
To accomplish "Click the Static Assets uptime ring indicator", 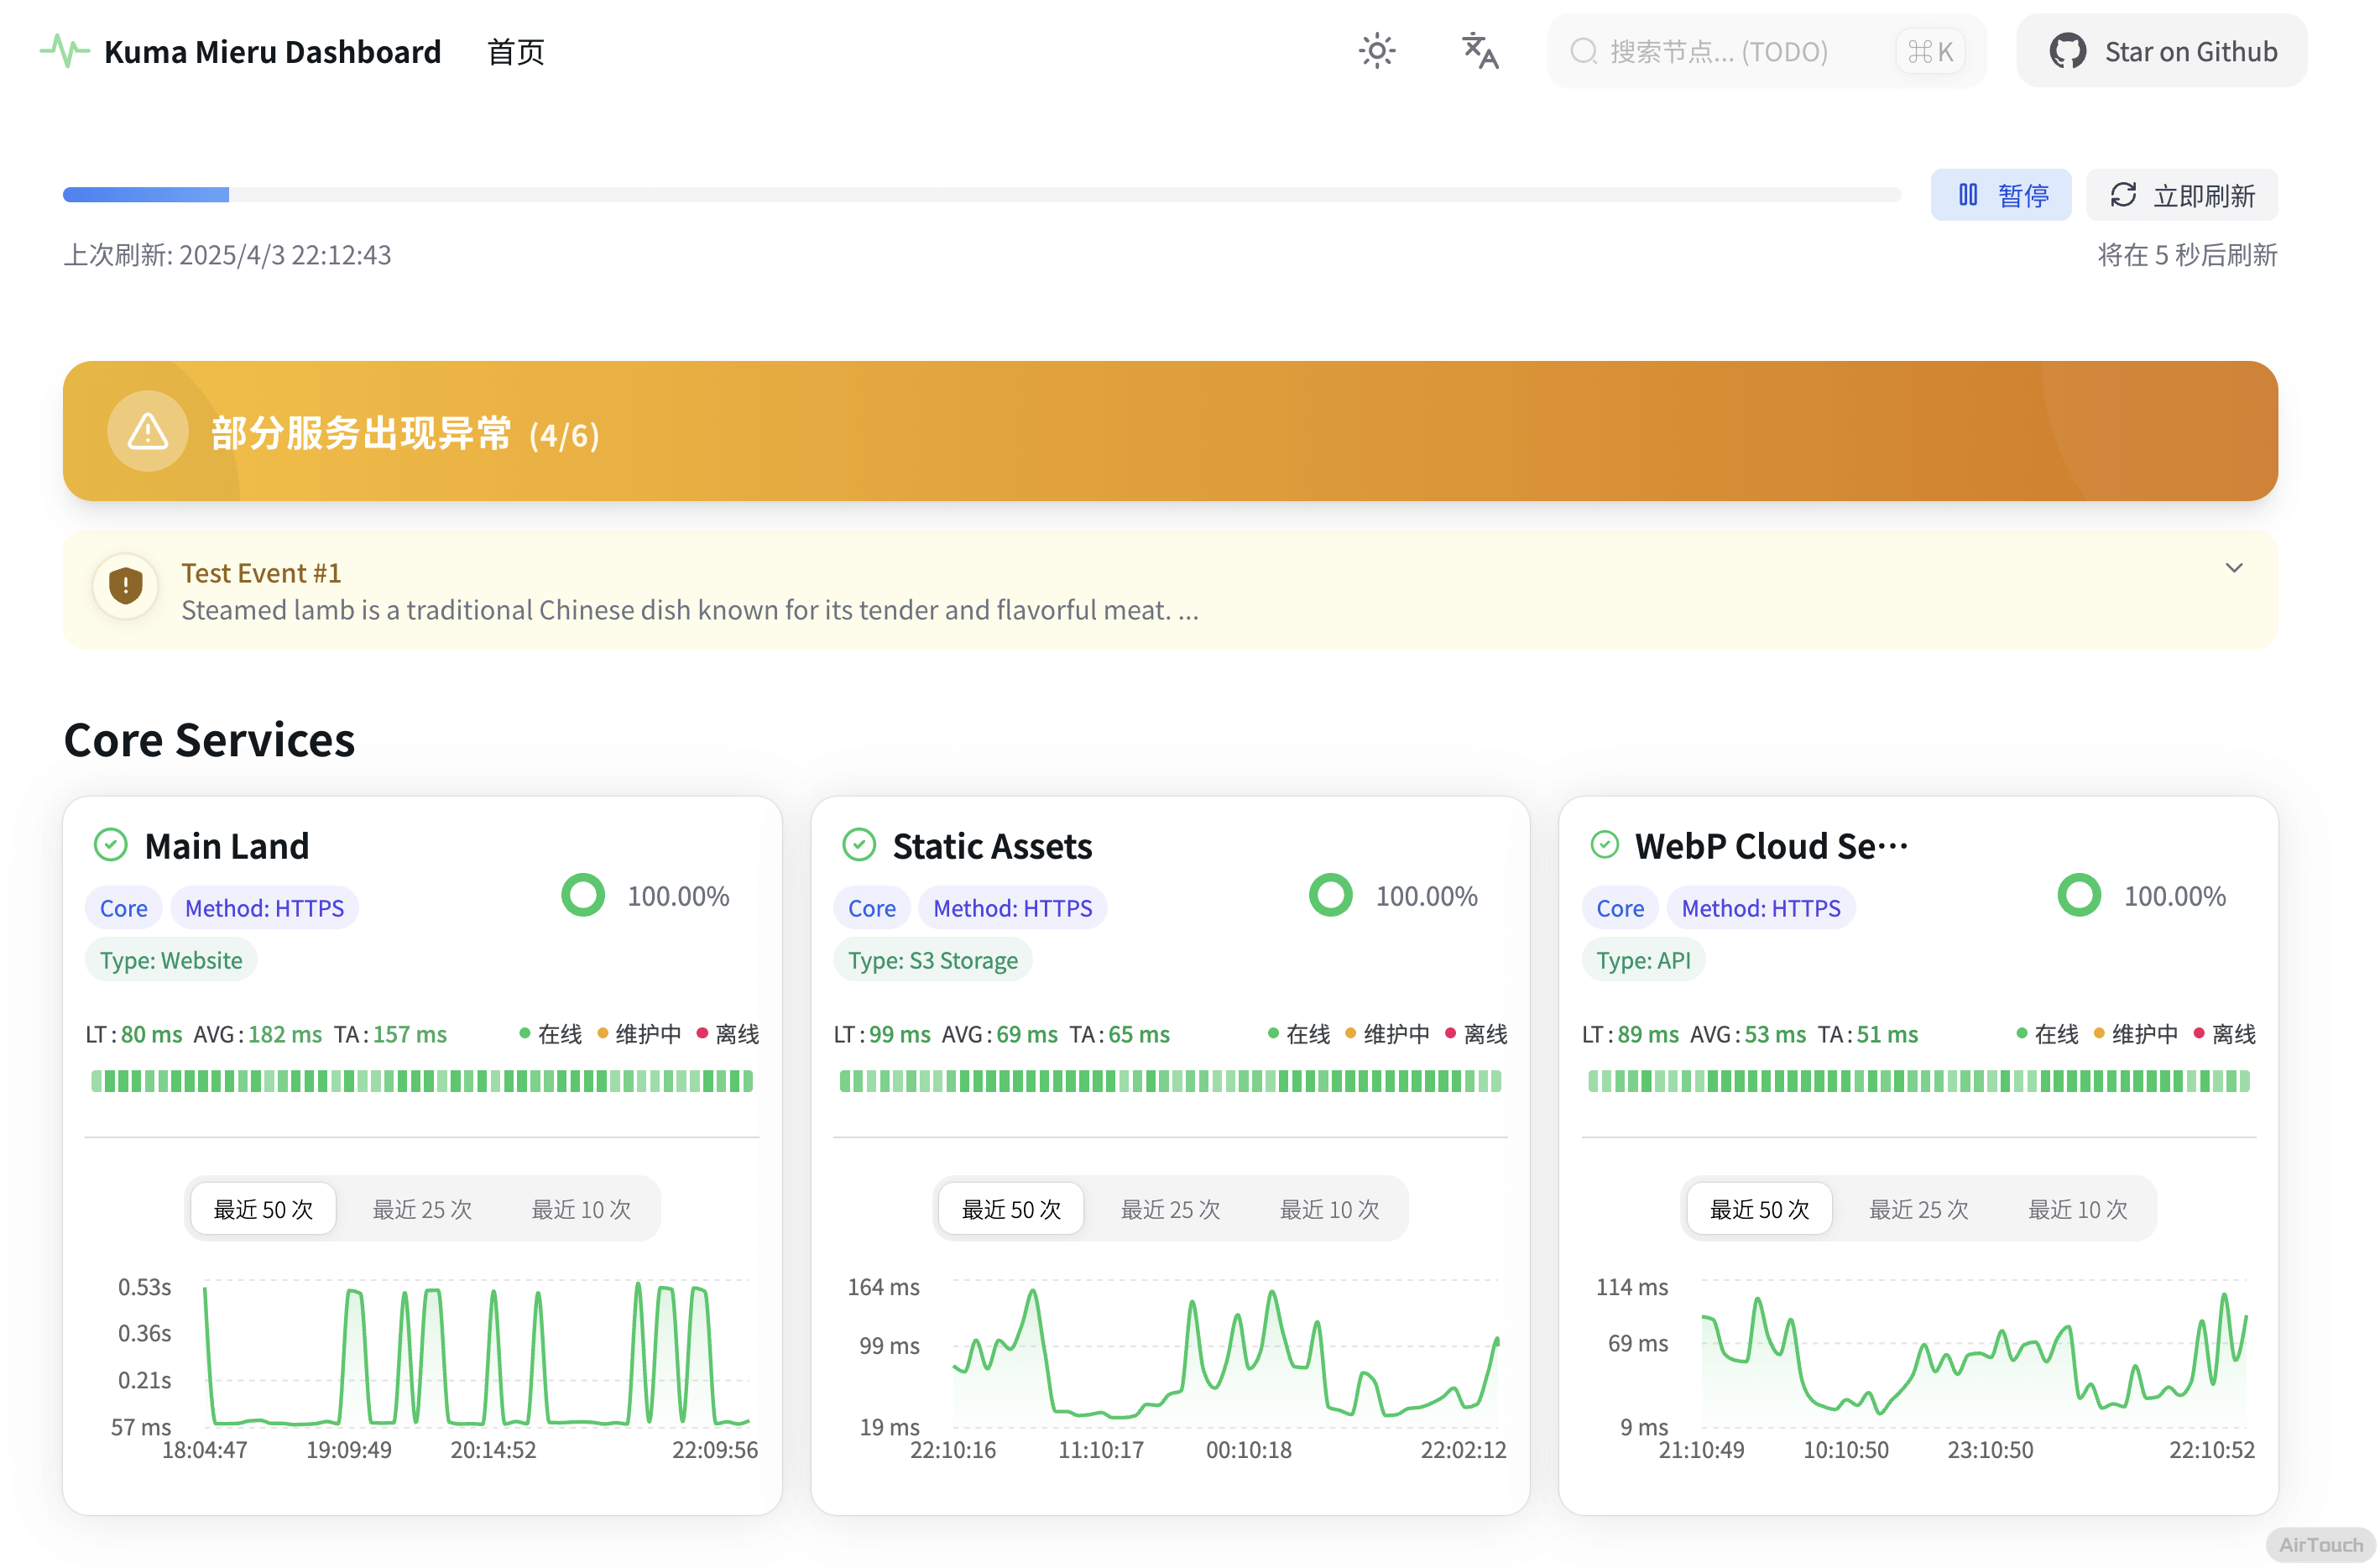I will point(1330,895).
